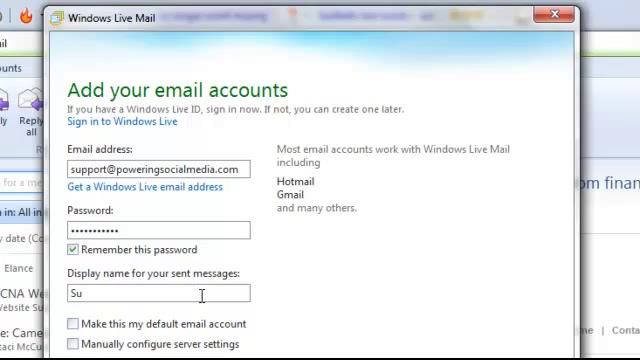Click the Display name input field

[x=159, y=293]
